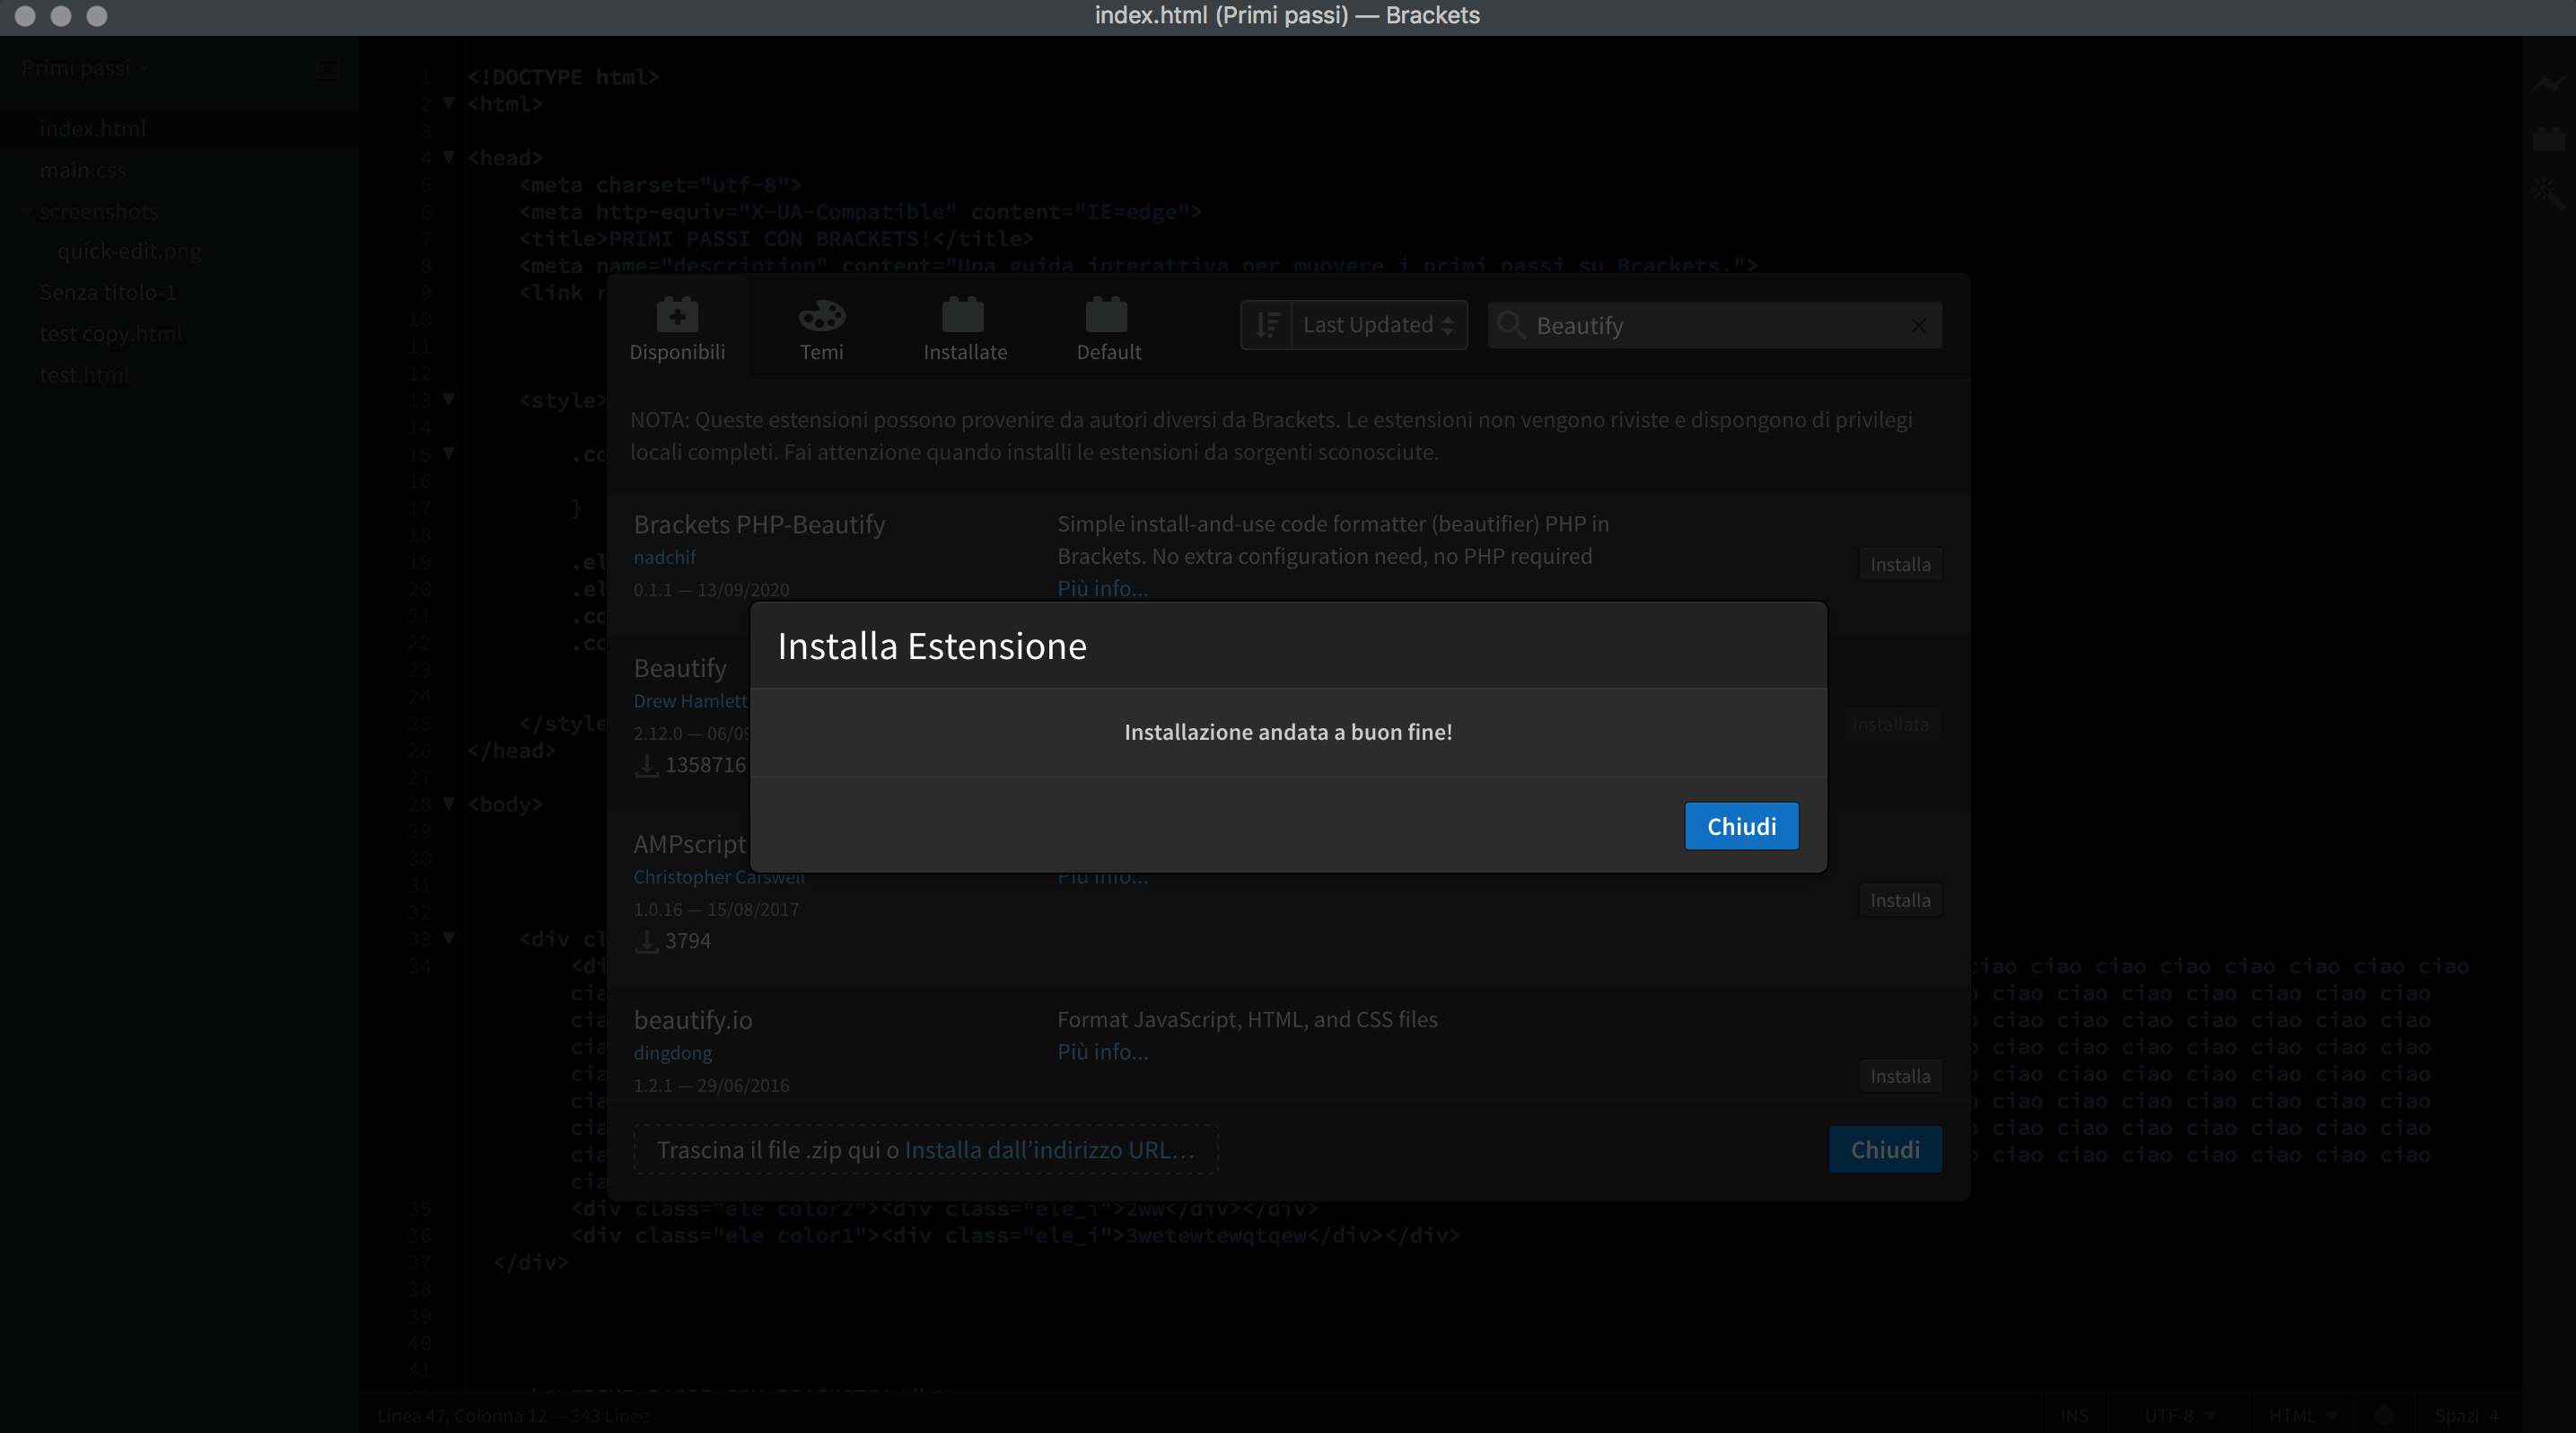
Task: Click the sort order icon beside Last Updated
Action: coord(1267,325)
